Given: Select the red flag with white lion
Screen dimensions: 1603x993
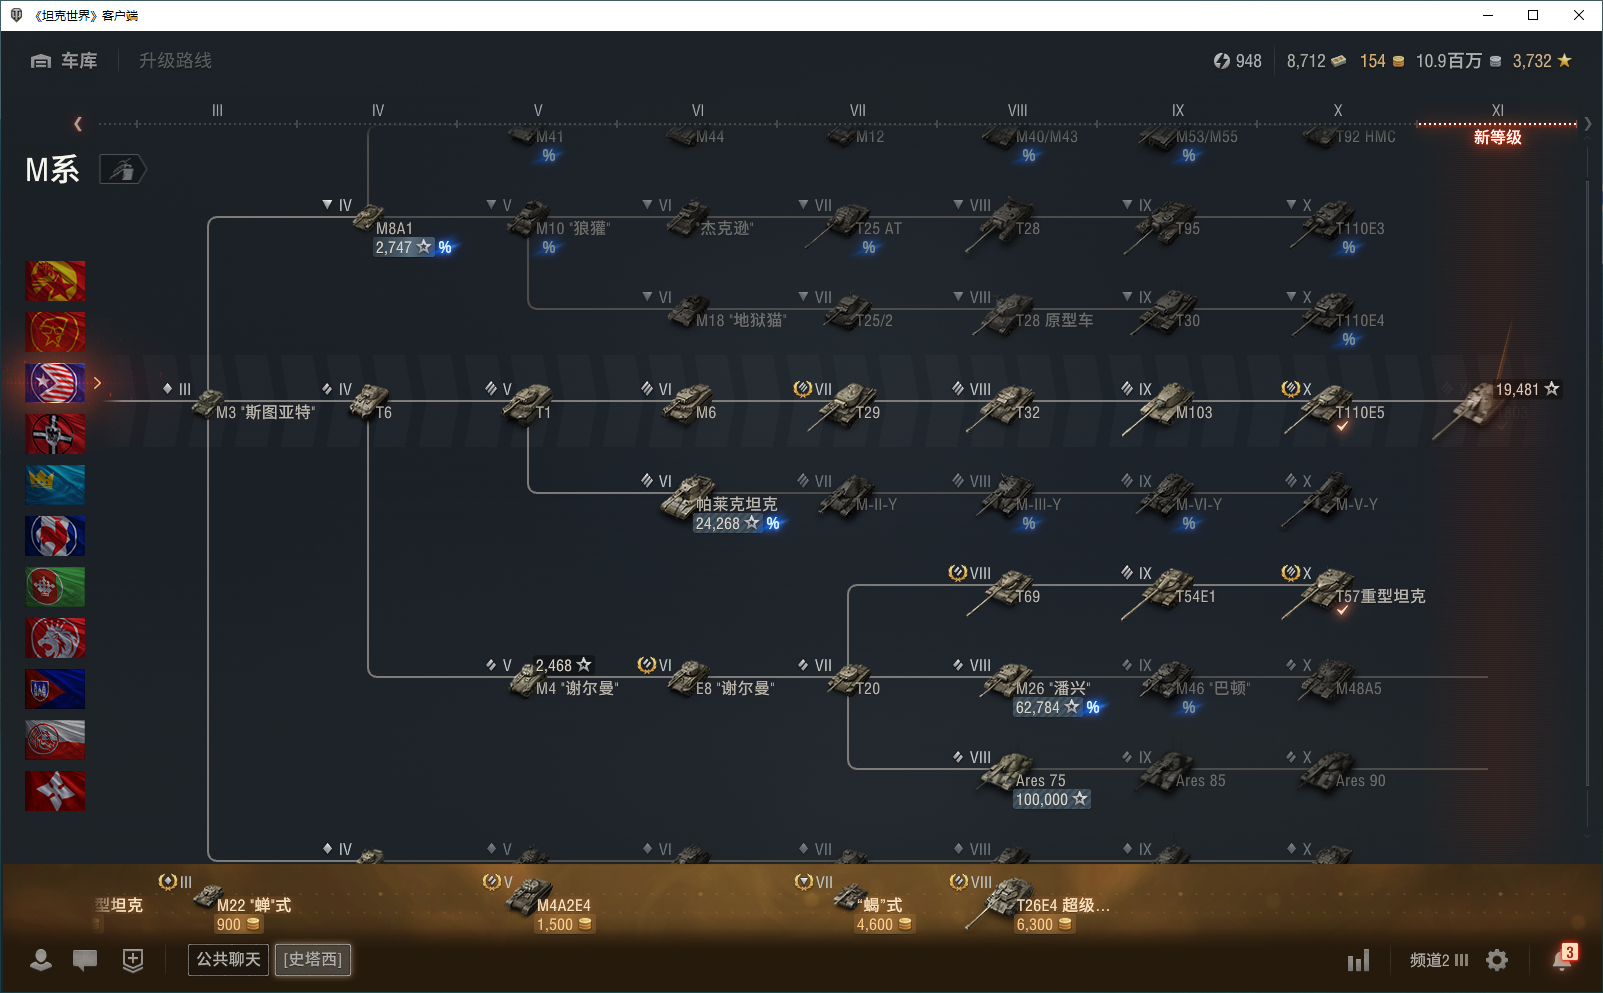Looking at the screenshot, I should point(55,638).
